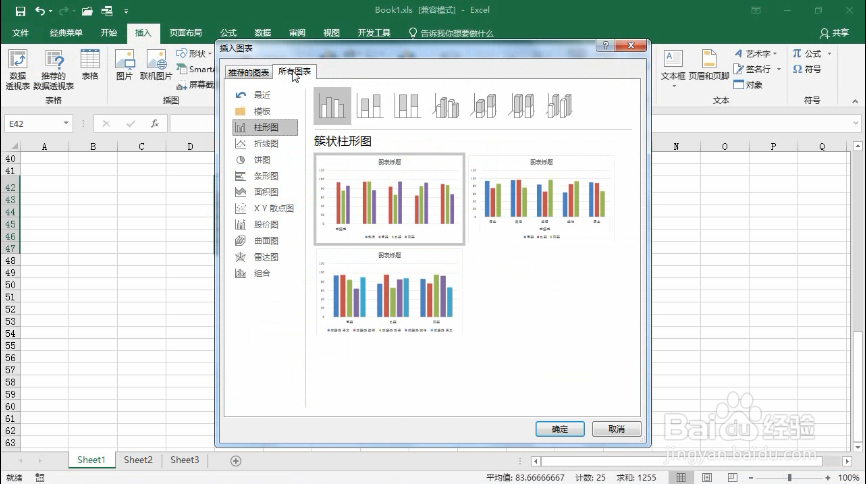Image resolution: width=866 pixels, height=484 pixels.
Task: Open the Home (开始) tab
Action: 109,33
